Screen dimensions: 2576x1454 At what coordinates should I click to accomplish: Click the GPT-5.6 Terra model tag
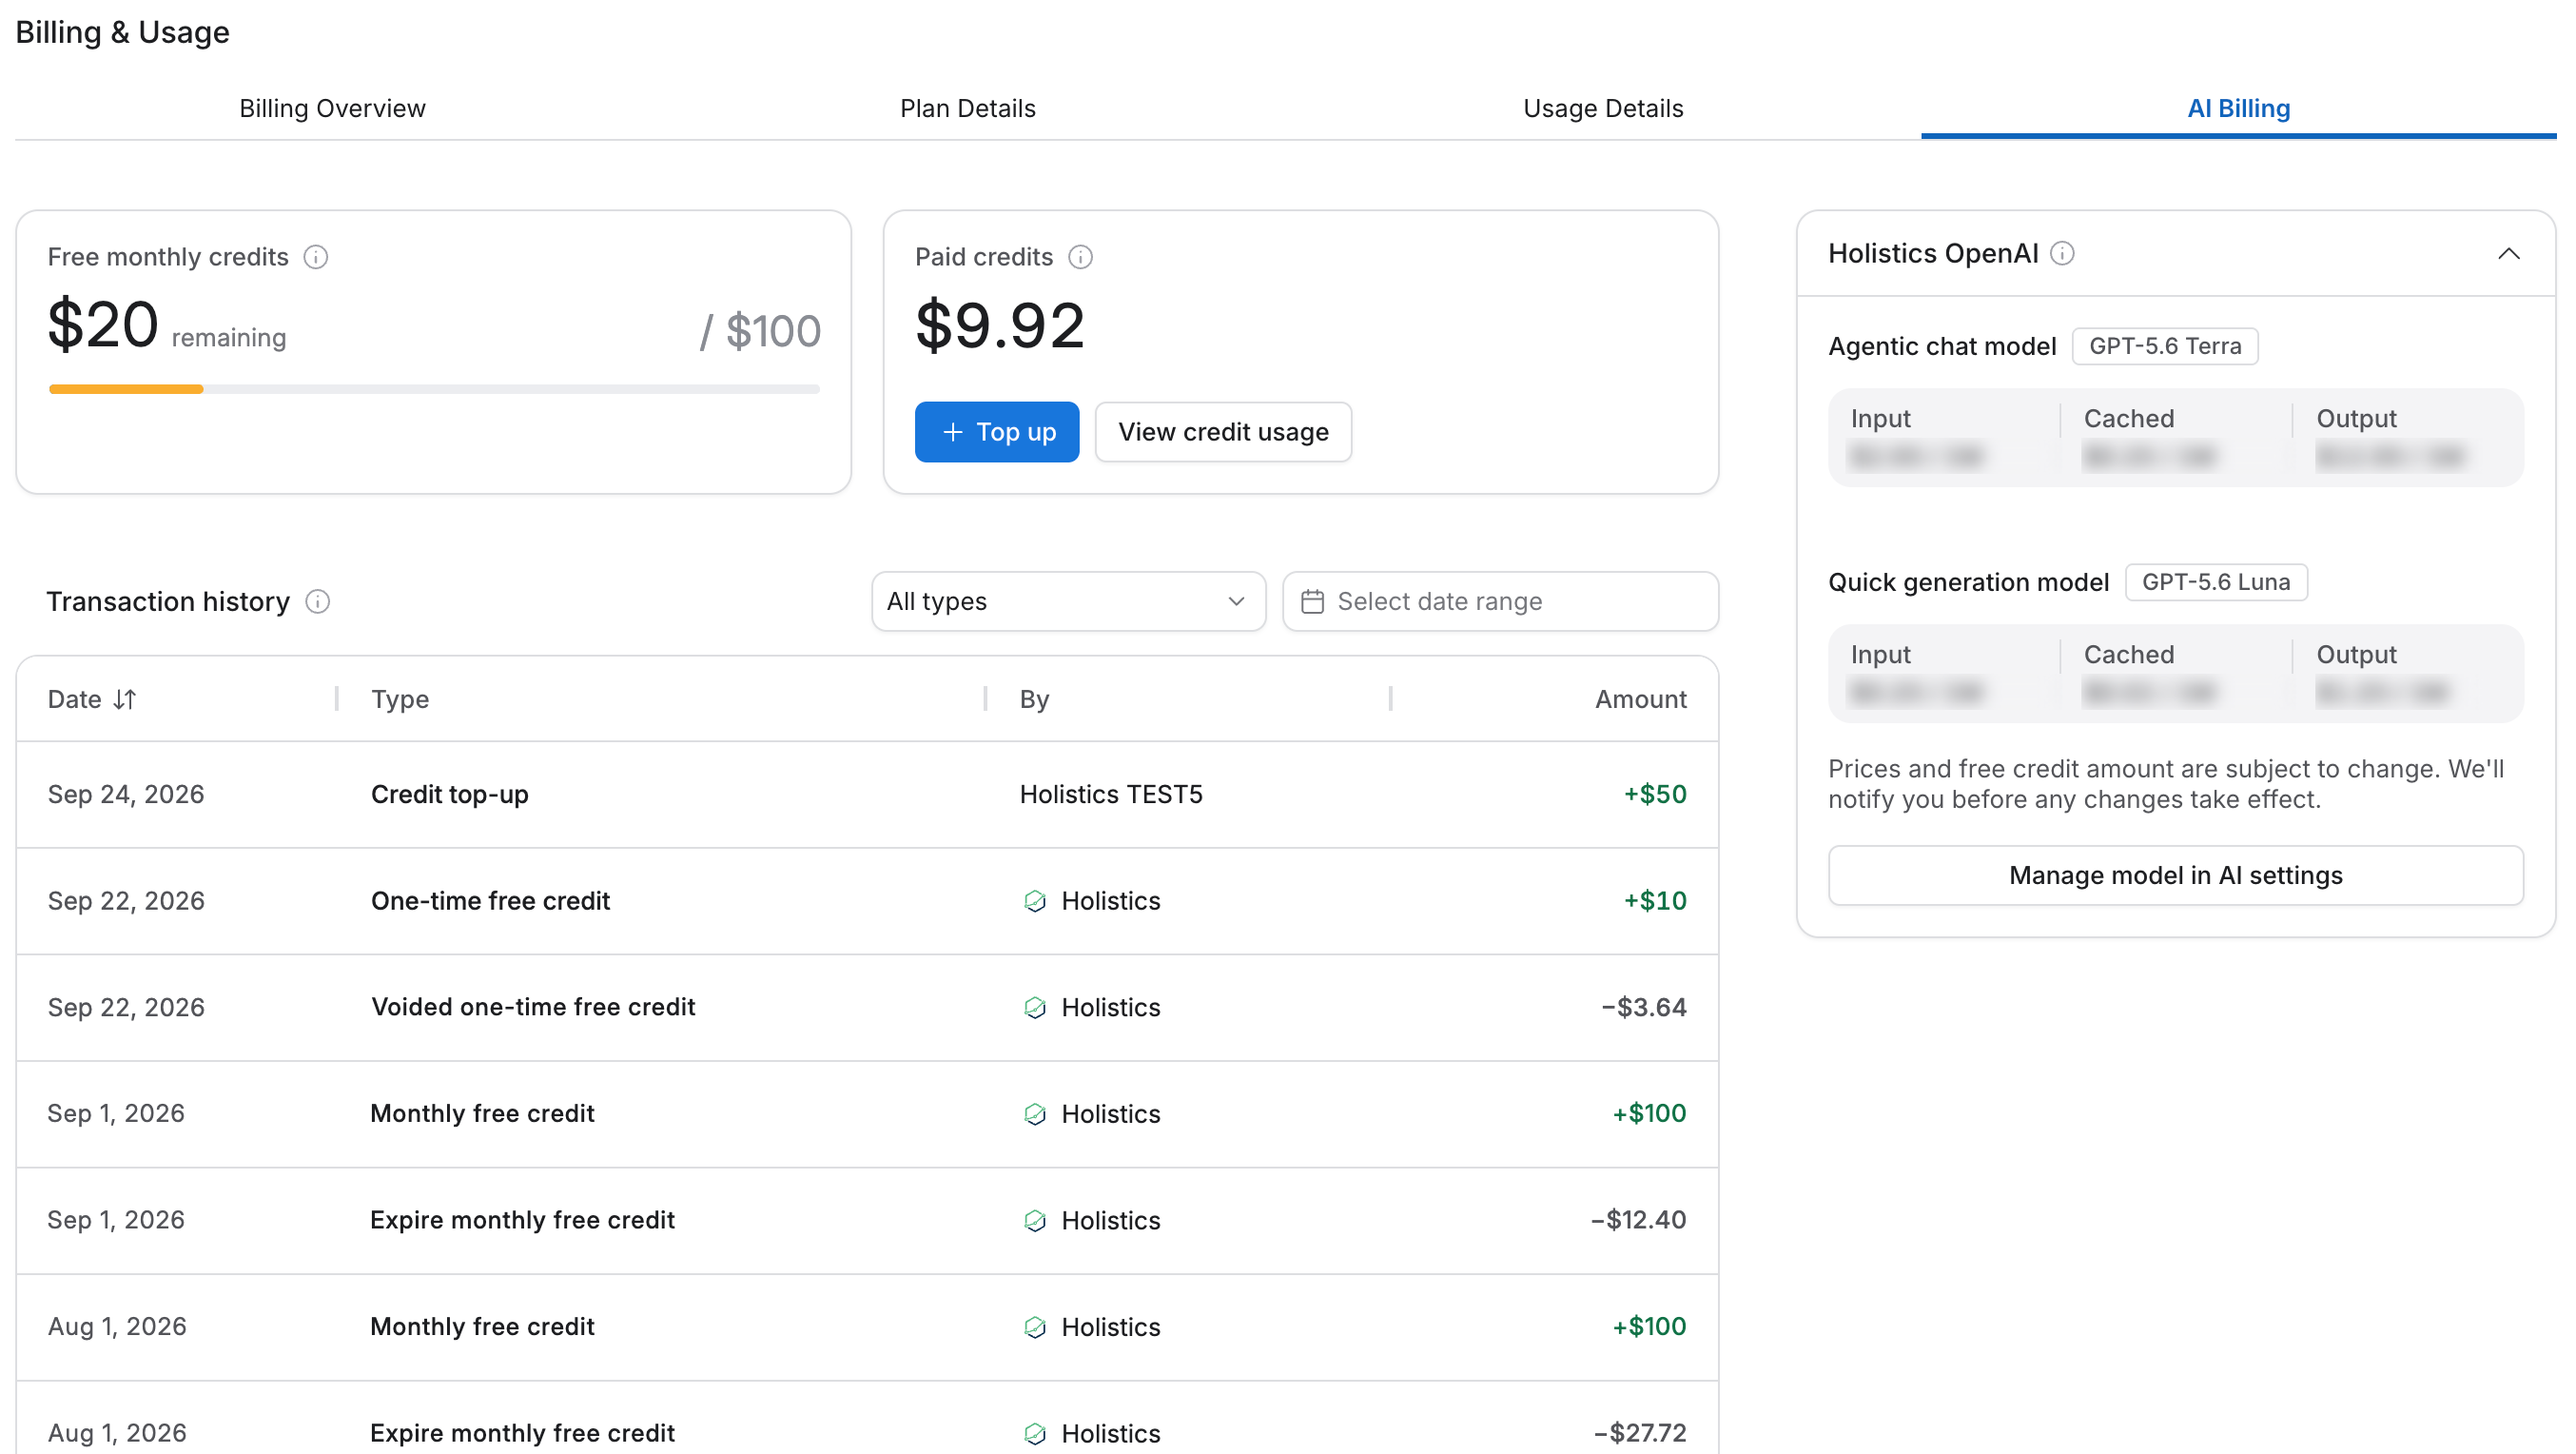pyautogui.click(x=2165, y=346)
